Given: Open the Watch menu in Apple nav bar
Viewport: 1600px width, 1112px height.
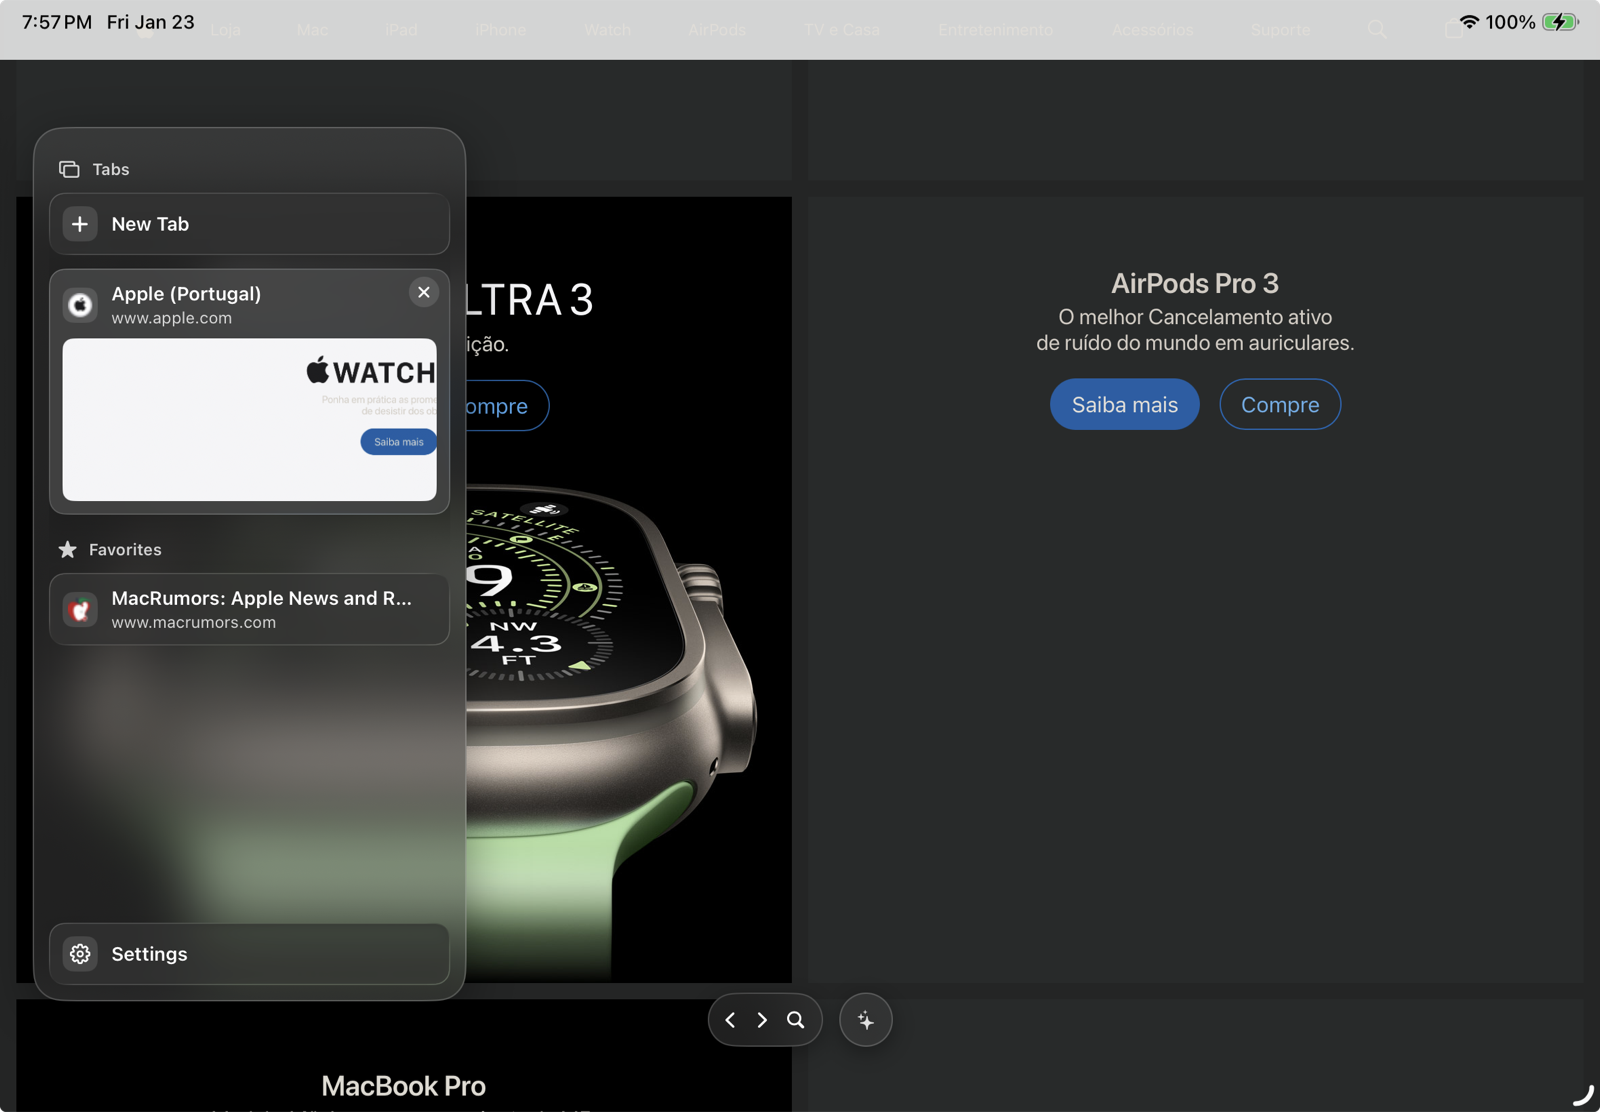Looking at the screenshot, I should pyautogui.click(x=608, y=30).
